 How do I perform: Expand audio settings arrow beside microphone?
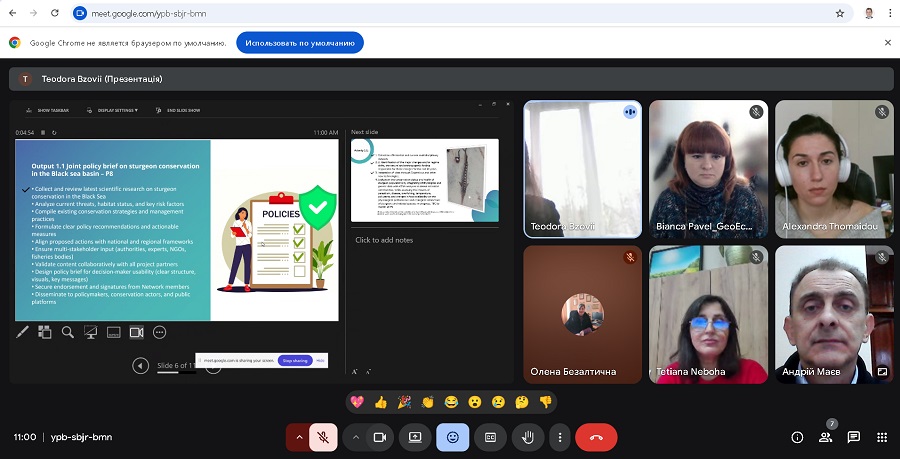click(x=298, y=437)
